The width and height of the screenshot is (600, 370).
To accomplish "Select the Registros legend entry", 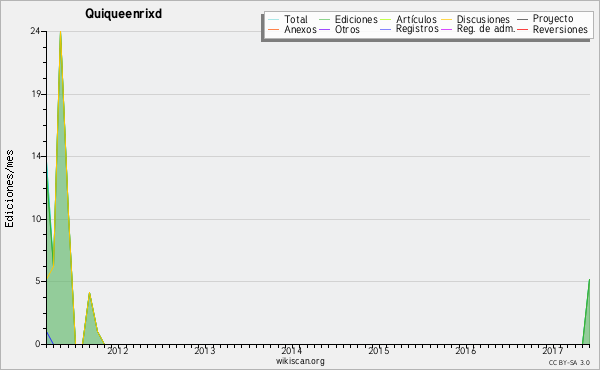I will click(417, 29).
